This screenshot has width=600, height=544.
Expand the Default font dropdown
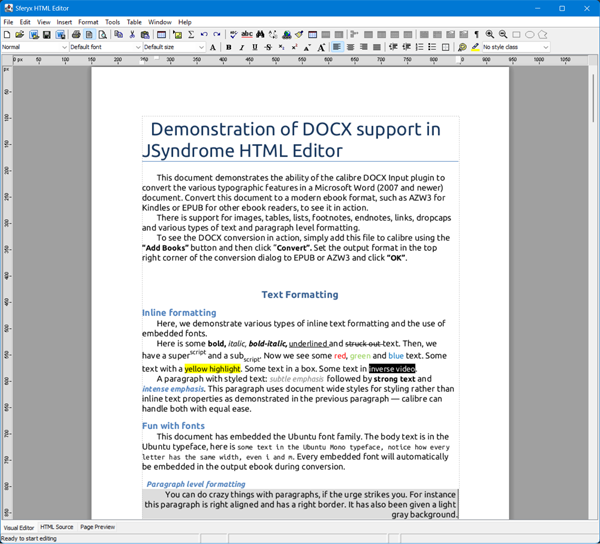click(105, 47)
